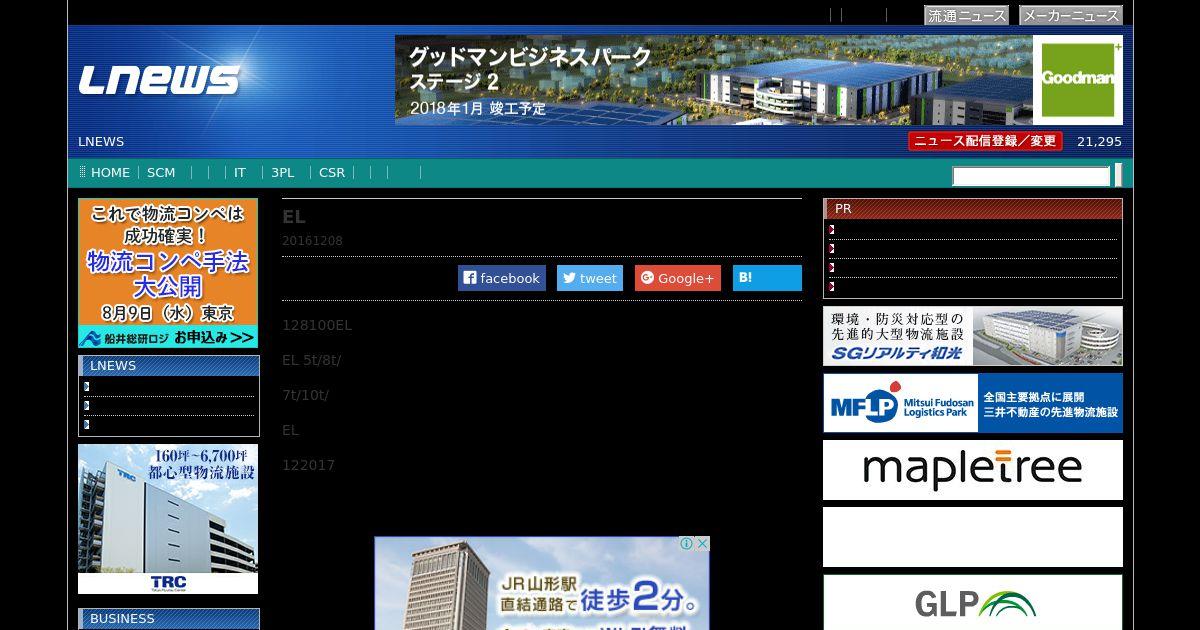1200x630 pixels.
Task: Open the SCM navigation item
Action: [161, 172]
